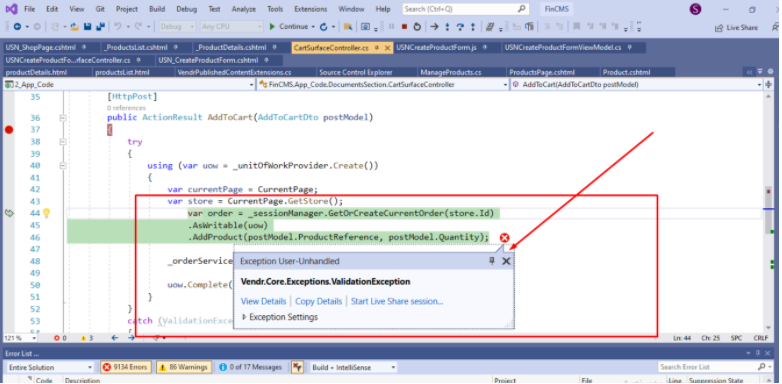Click the lightbulb quick actions icon on line 44
Image resolution: width=782 pixels, height=384 pixels.
pos(46,213)
